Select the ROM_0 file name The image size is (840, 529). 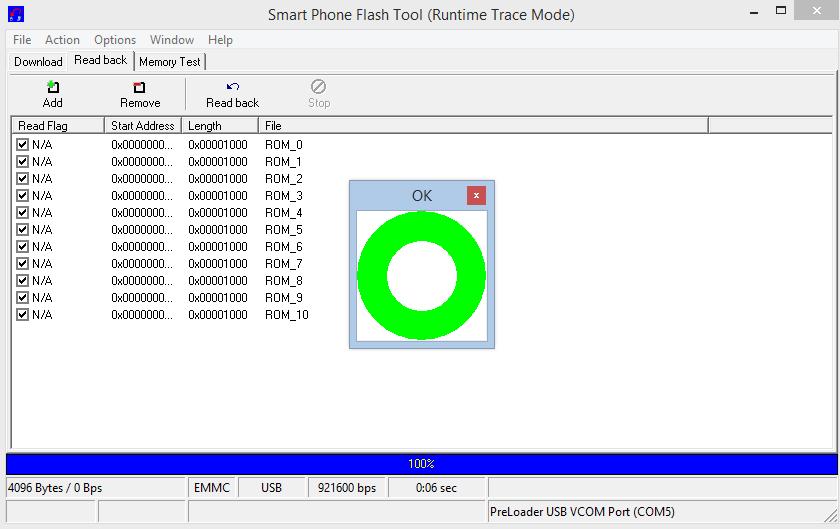284,145
